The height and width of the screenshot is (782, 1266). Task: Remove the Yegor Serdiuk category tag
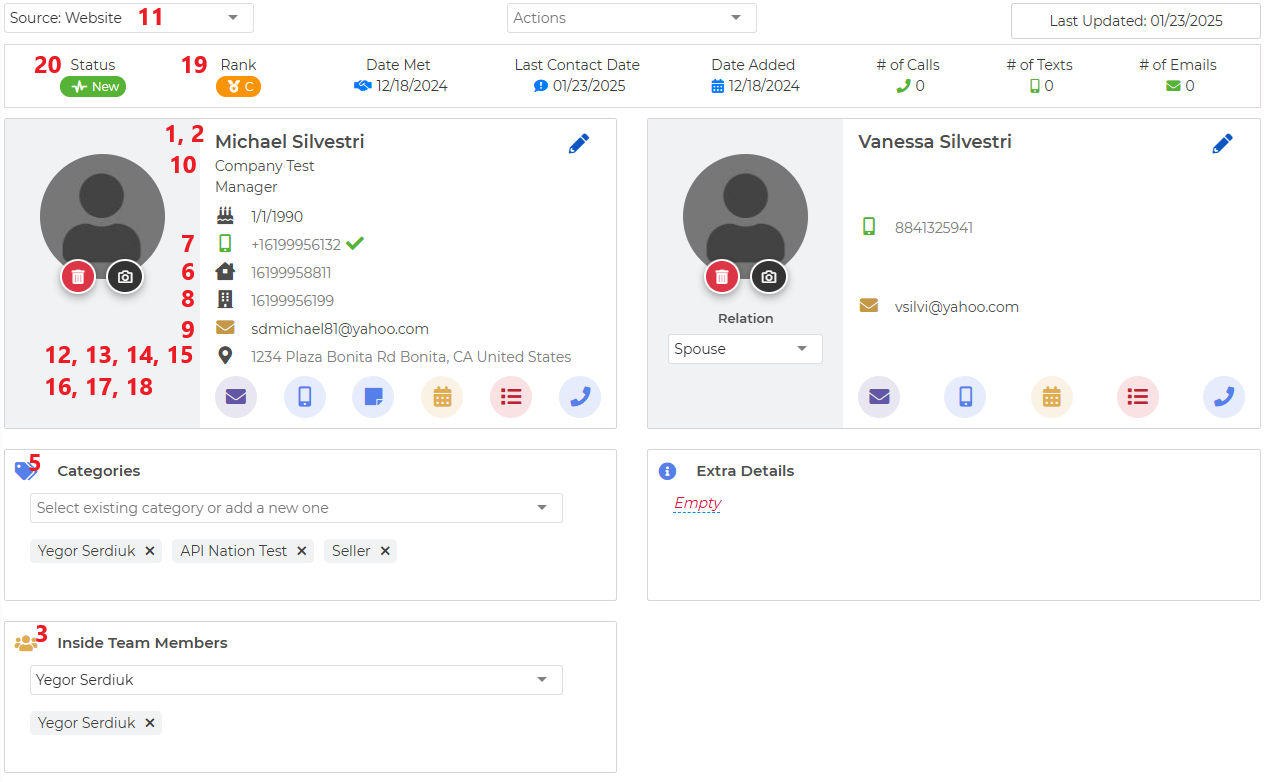149,551
